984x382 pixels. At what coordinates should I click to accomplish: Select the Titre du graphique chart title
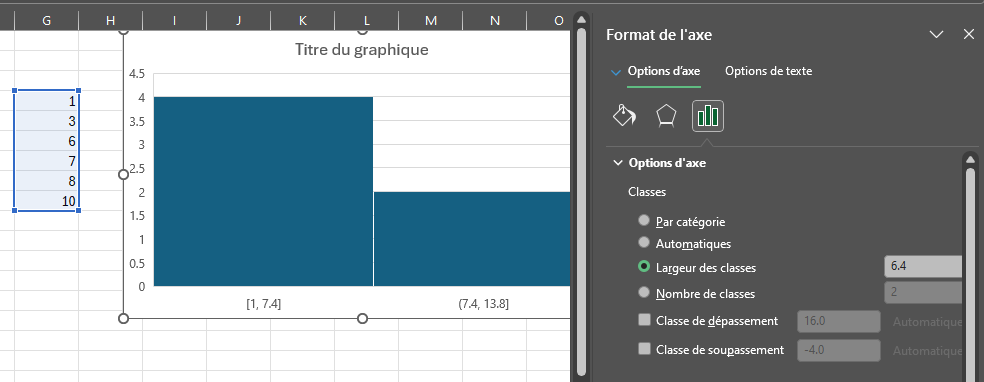[x=361, y=50]
